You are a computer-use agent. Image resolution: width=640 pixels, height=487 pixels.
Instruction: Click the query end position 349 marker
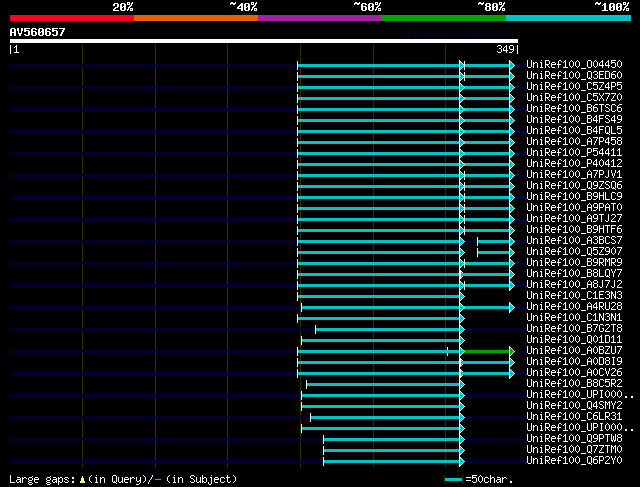coord(507,49)
